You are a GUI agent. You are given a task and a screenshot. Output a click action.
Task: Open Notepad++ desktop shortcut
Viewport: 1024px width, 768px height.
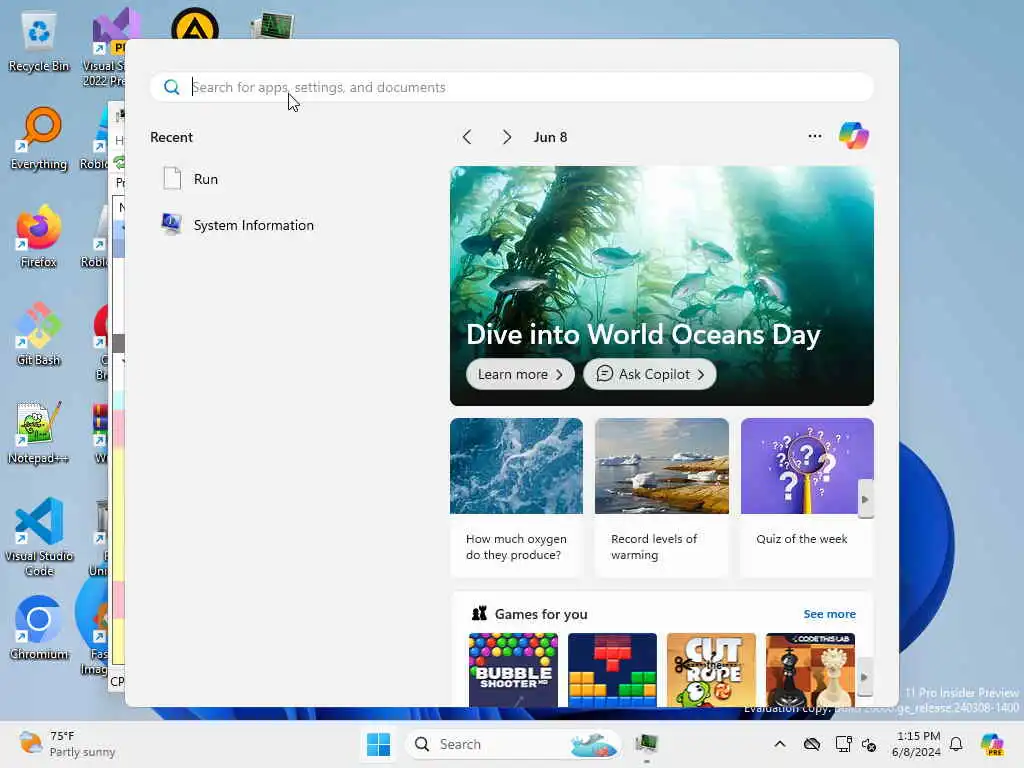click(x=39, y=433)
